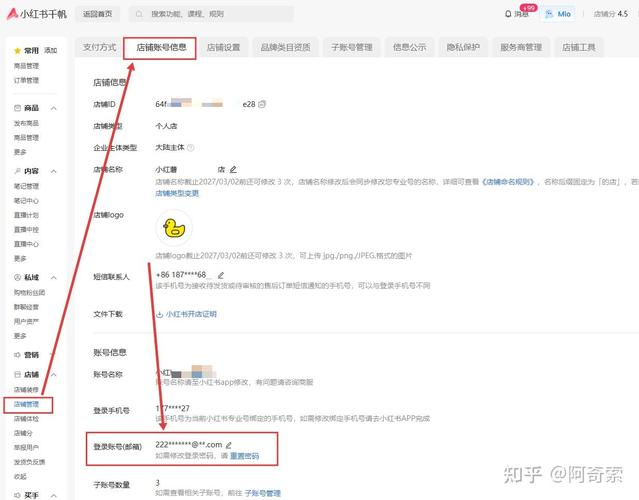This screenshot has width=639, height=500.
Task: Download 小红书开店证明 file link
Action: [x=191, y=314]
